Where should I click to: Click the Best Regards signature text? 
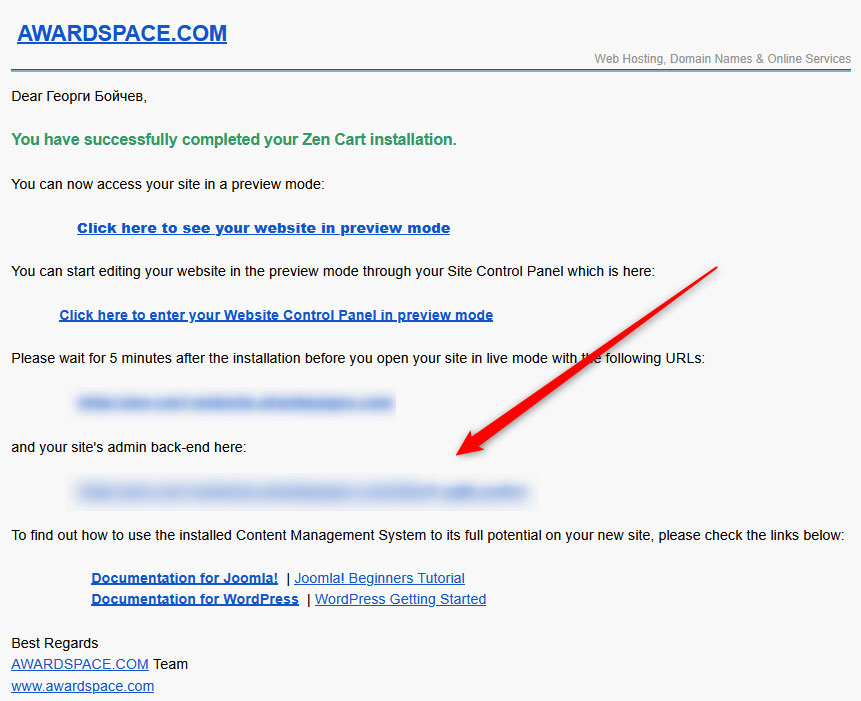coord(54,643)
